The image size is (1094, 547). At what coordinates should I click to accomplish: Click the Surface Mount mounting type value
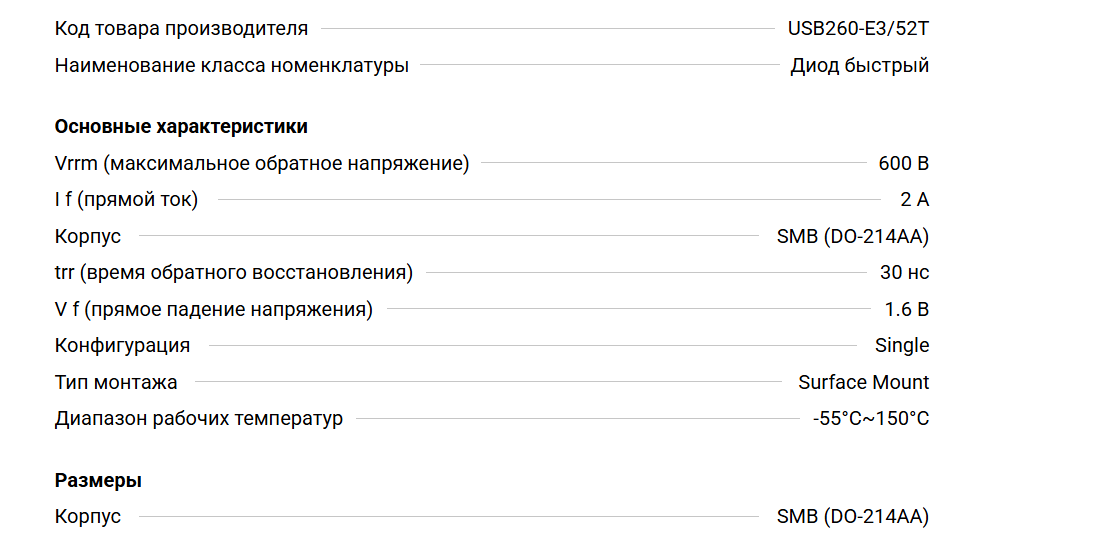863,382
